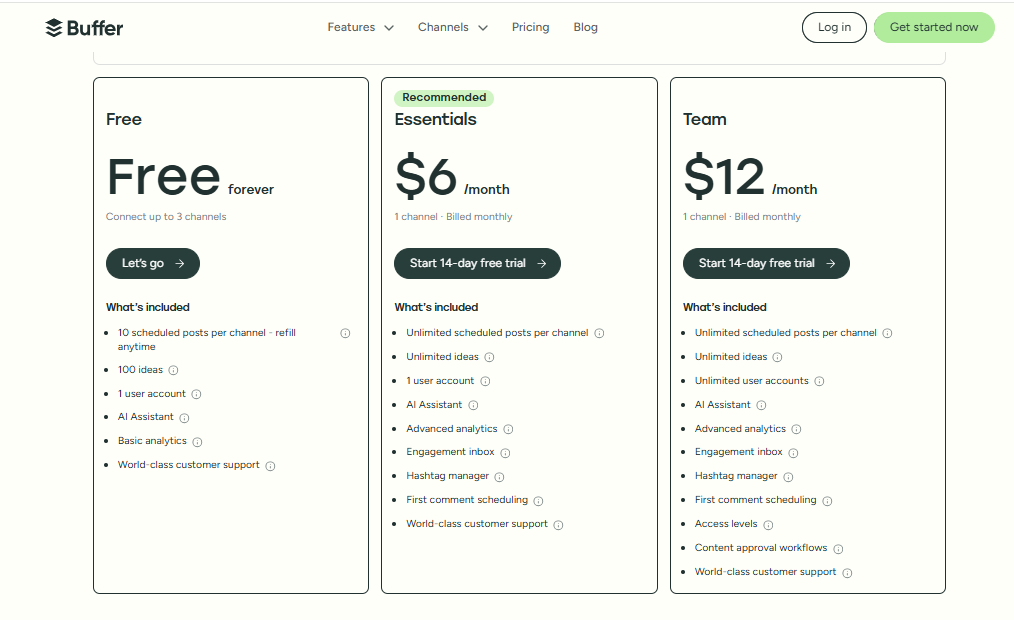The height and width of the screenshot is (620, 1014).
Task: Click info icon next to Free plan's 100 ideas
Action: coord(173,370)
